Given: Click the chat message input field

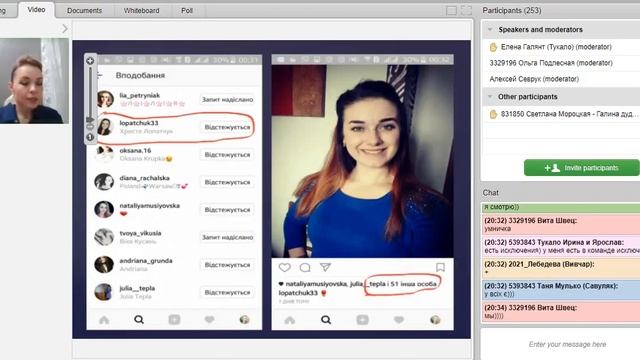Looking at the screenshot, I should [567, 344].
